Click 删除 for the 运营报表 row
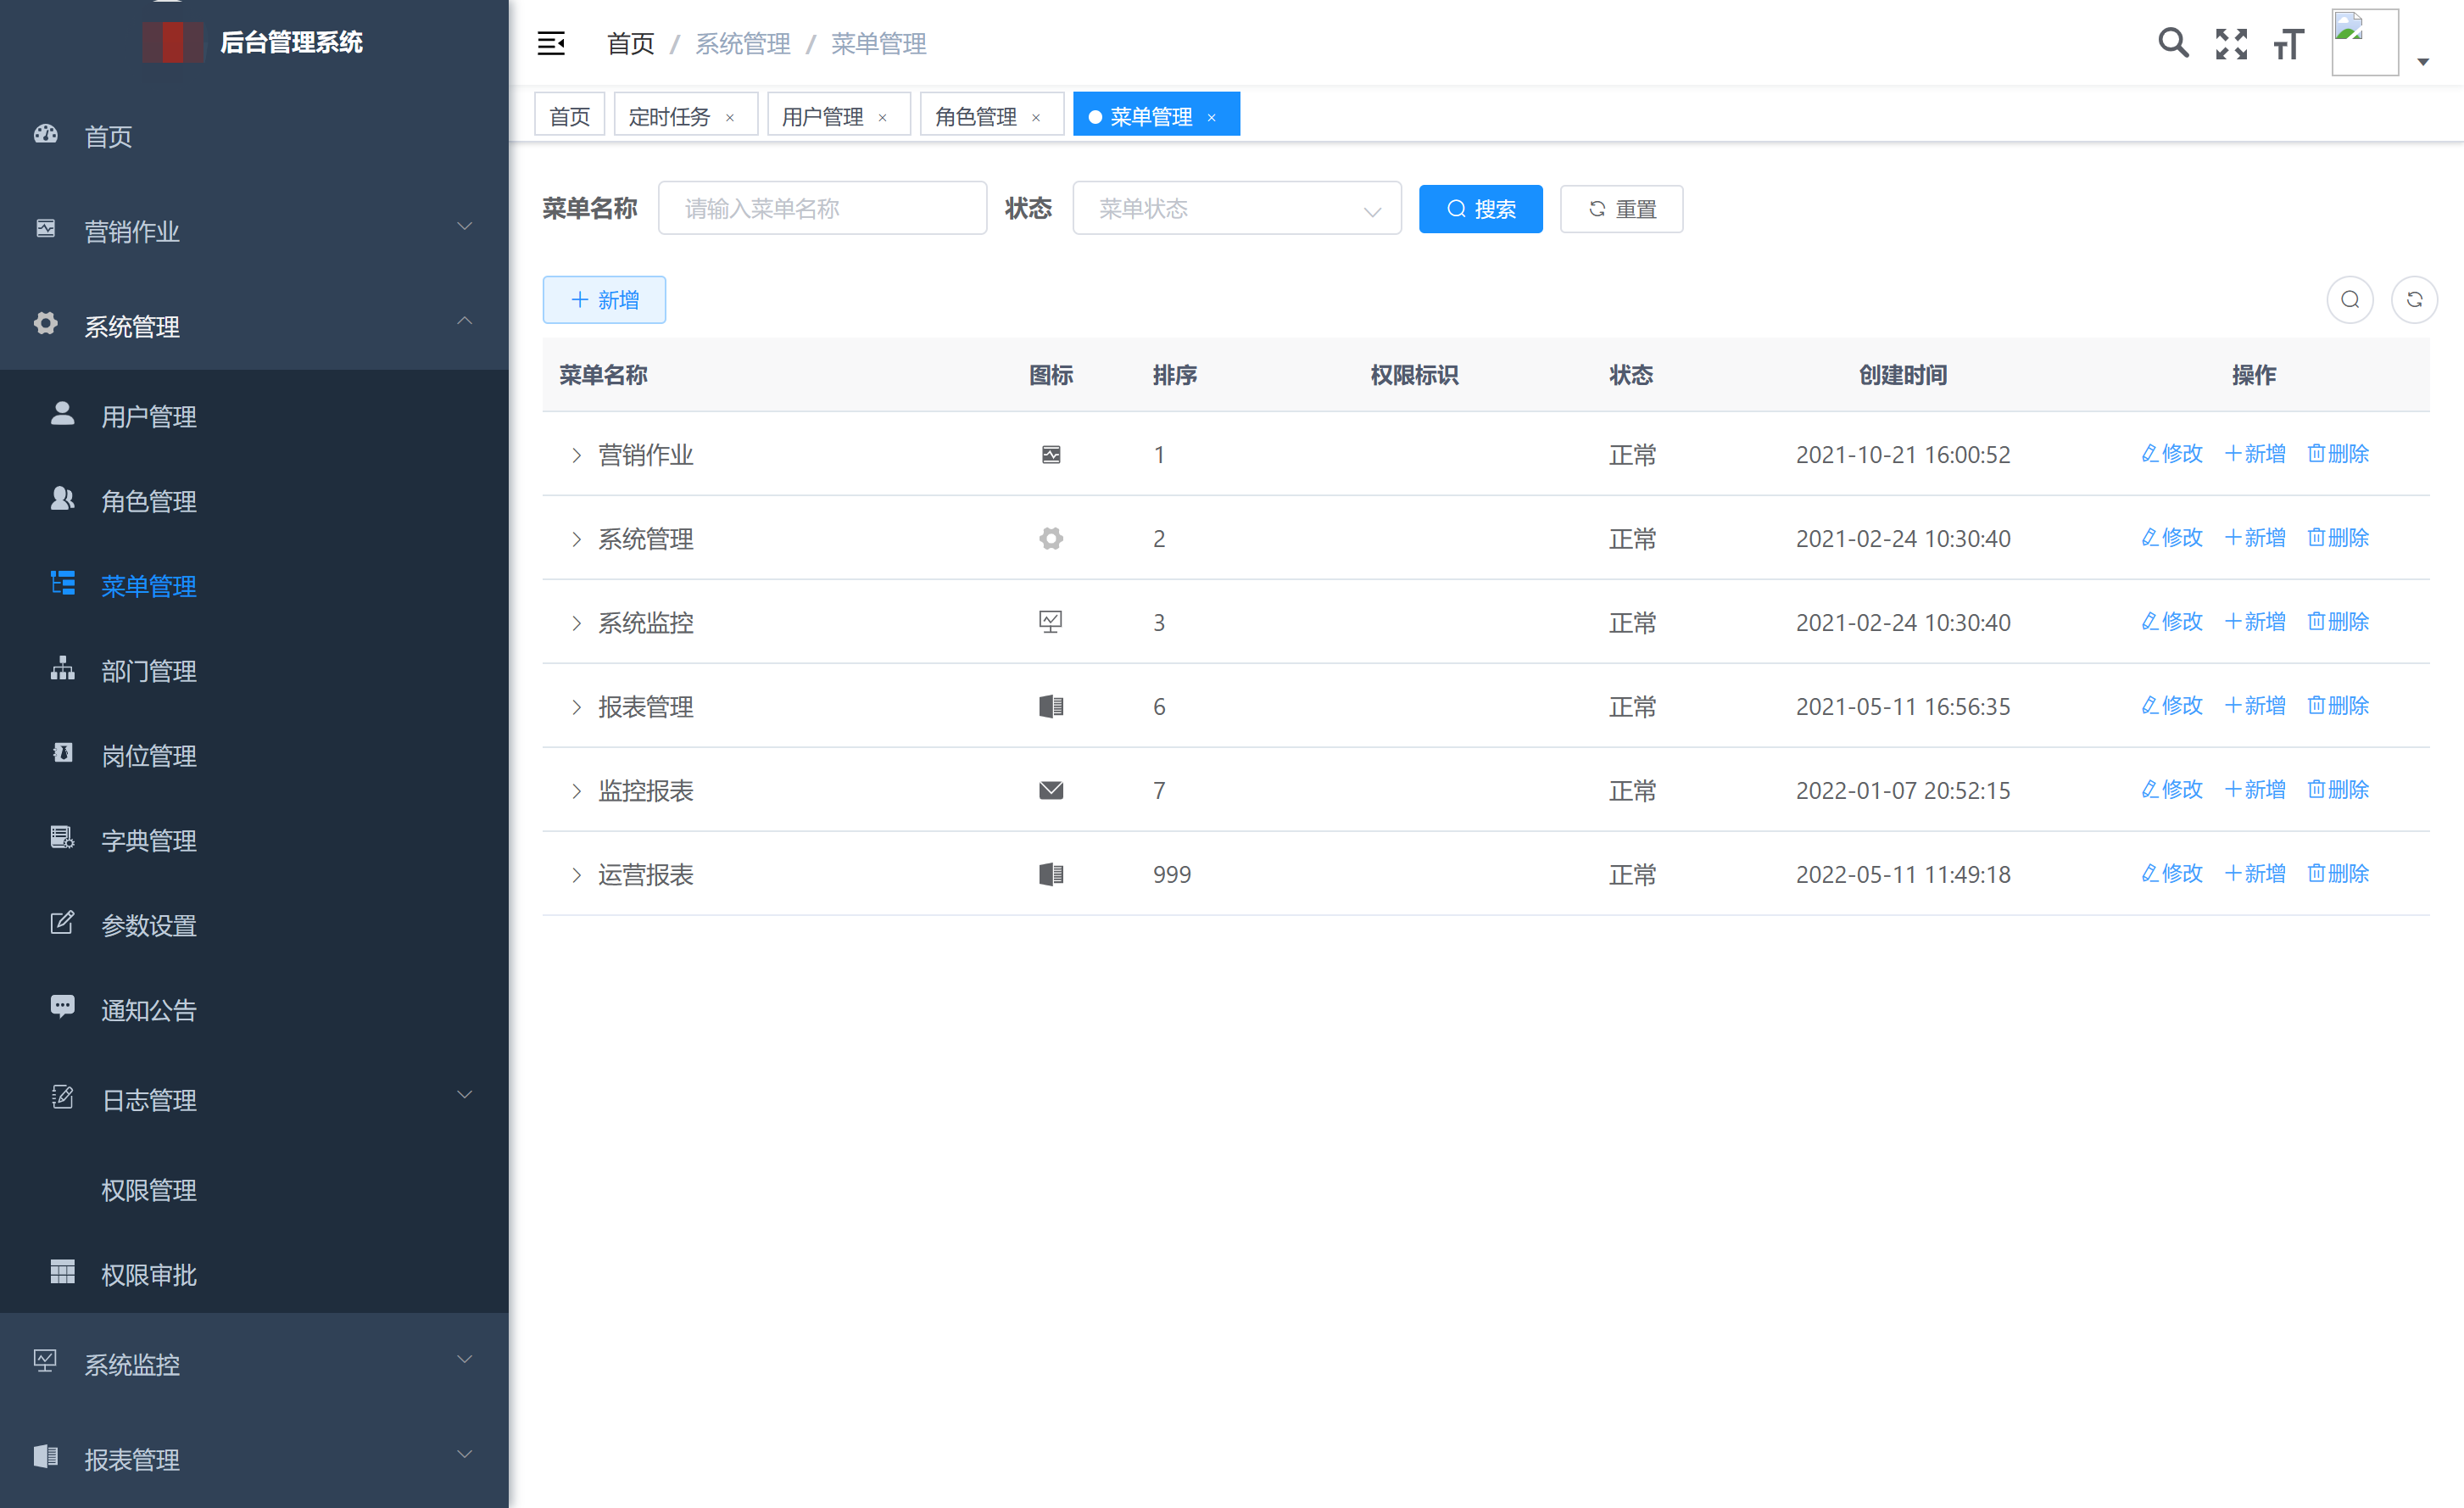The width and height of the screenshot is (2464, 1508). [2338, 873]
